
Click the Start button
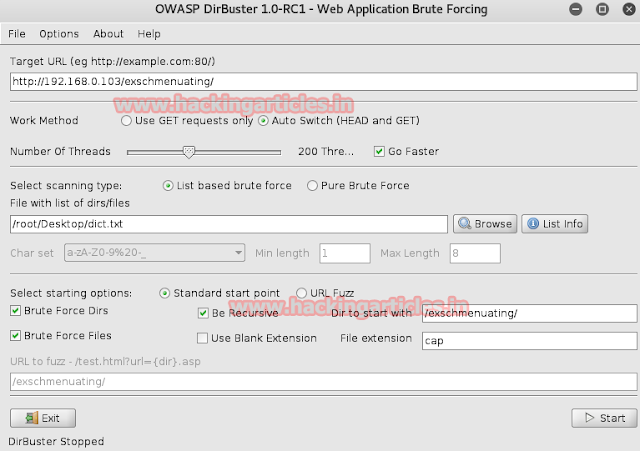pyautogui.click(x=604, y=418)
